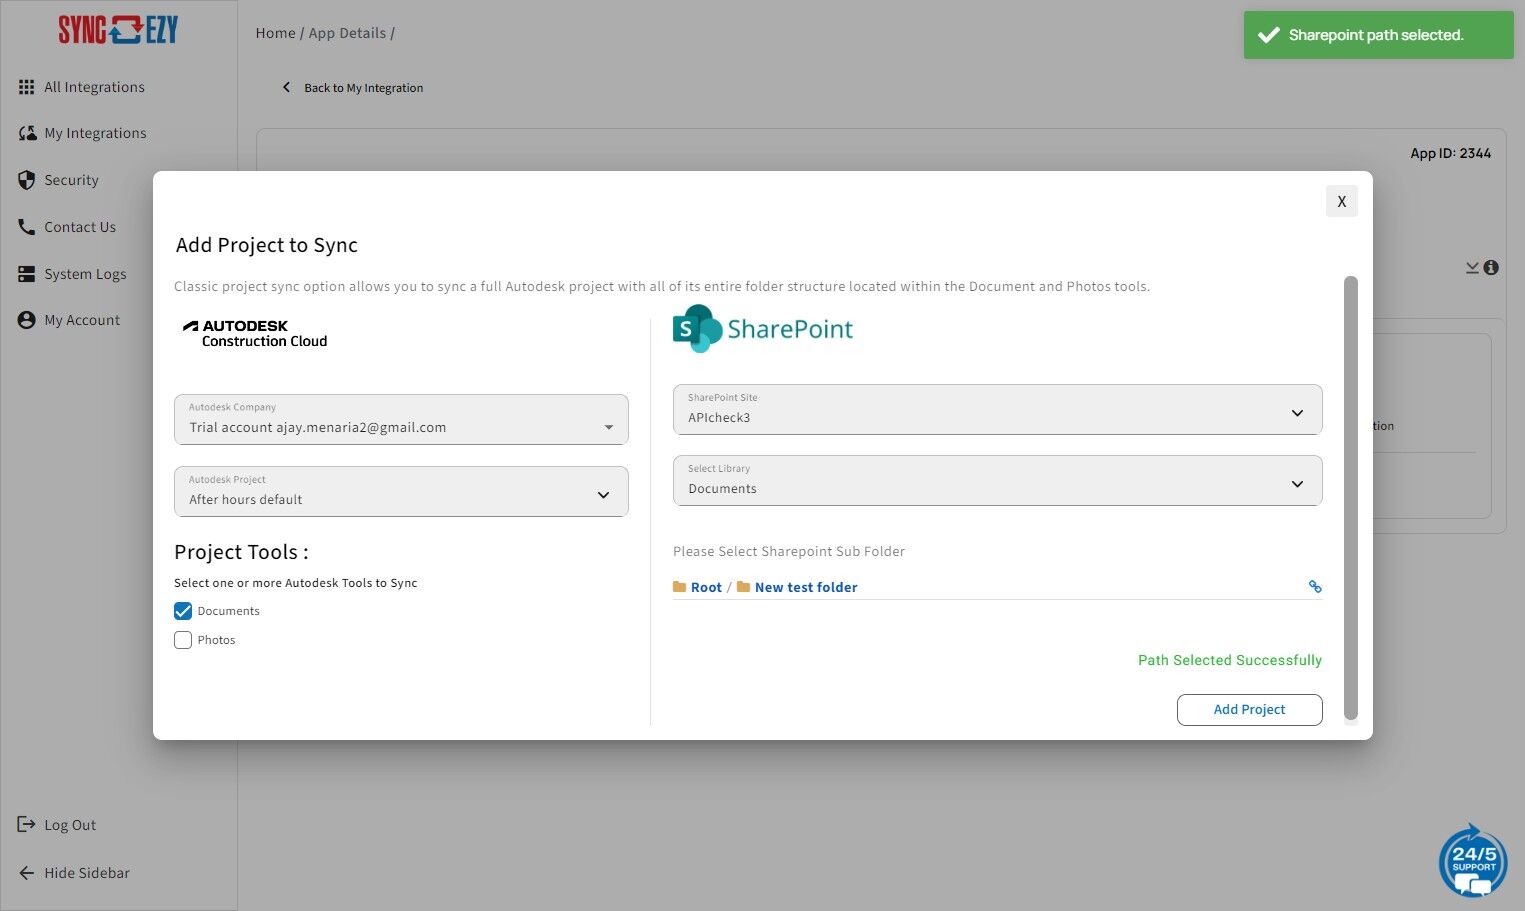This screenshot has height=911, width=1525.
Task: Click Hide Sidebar
Action: click(87, 873)
